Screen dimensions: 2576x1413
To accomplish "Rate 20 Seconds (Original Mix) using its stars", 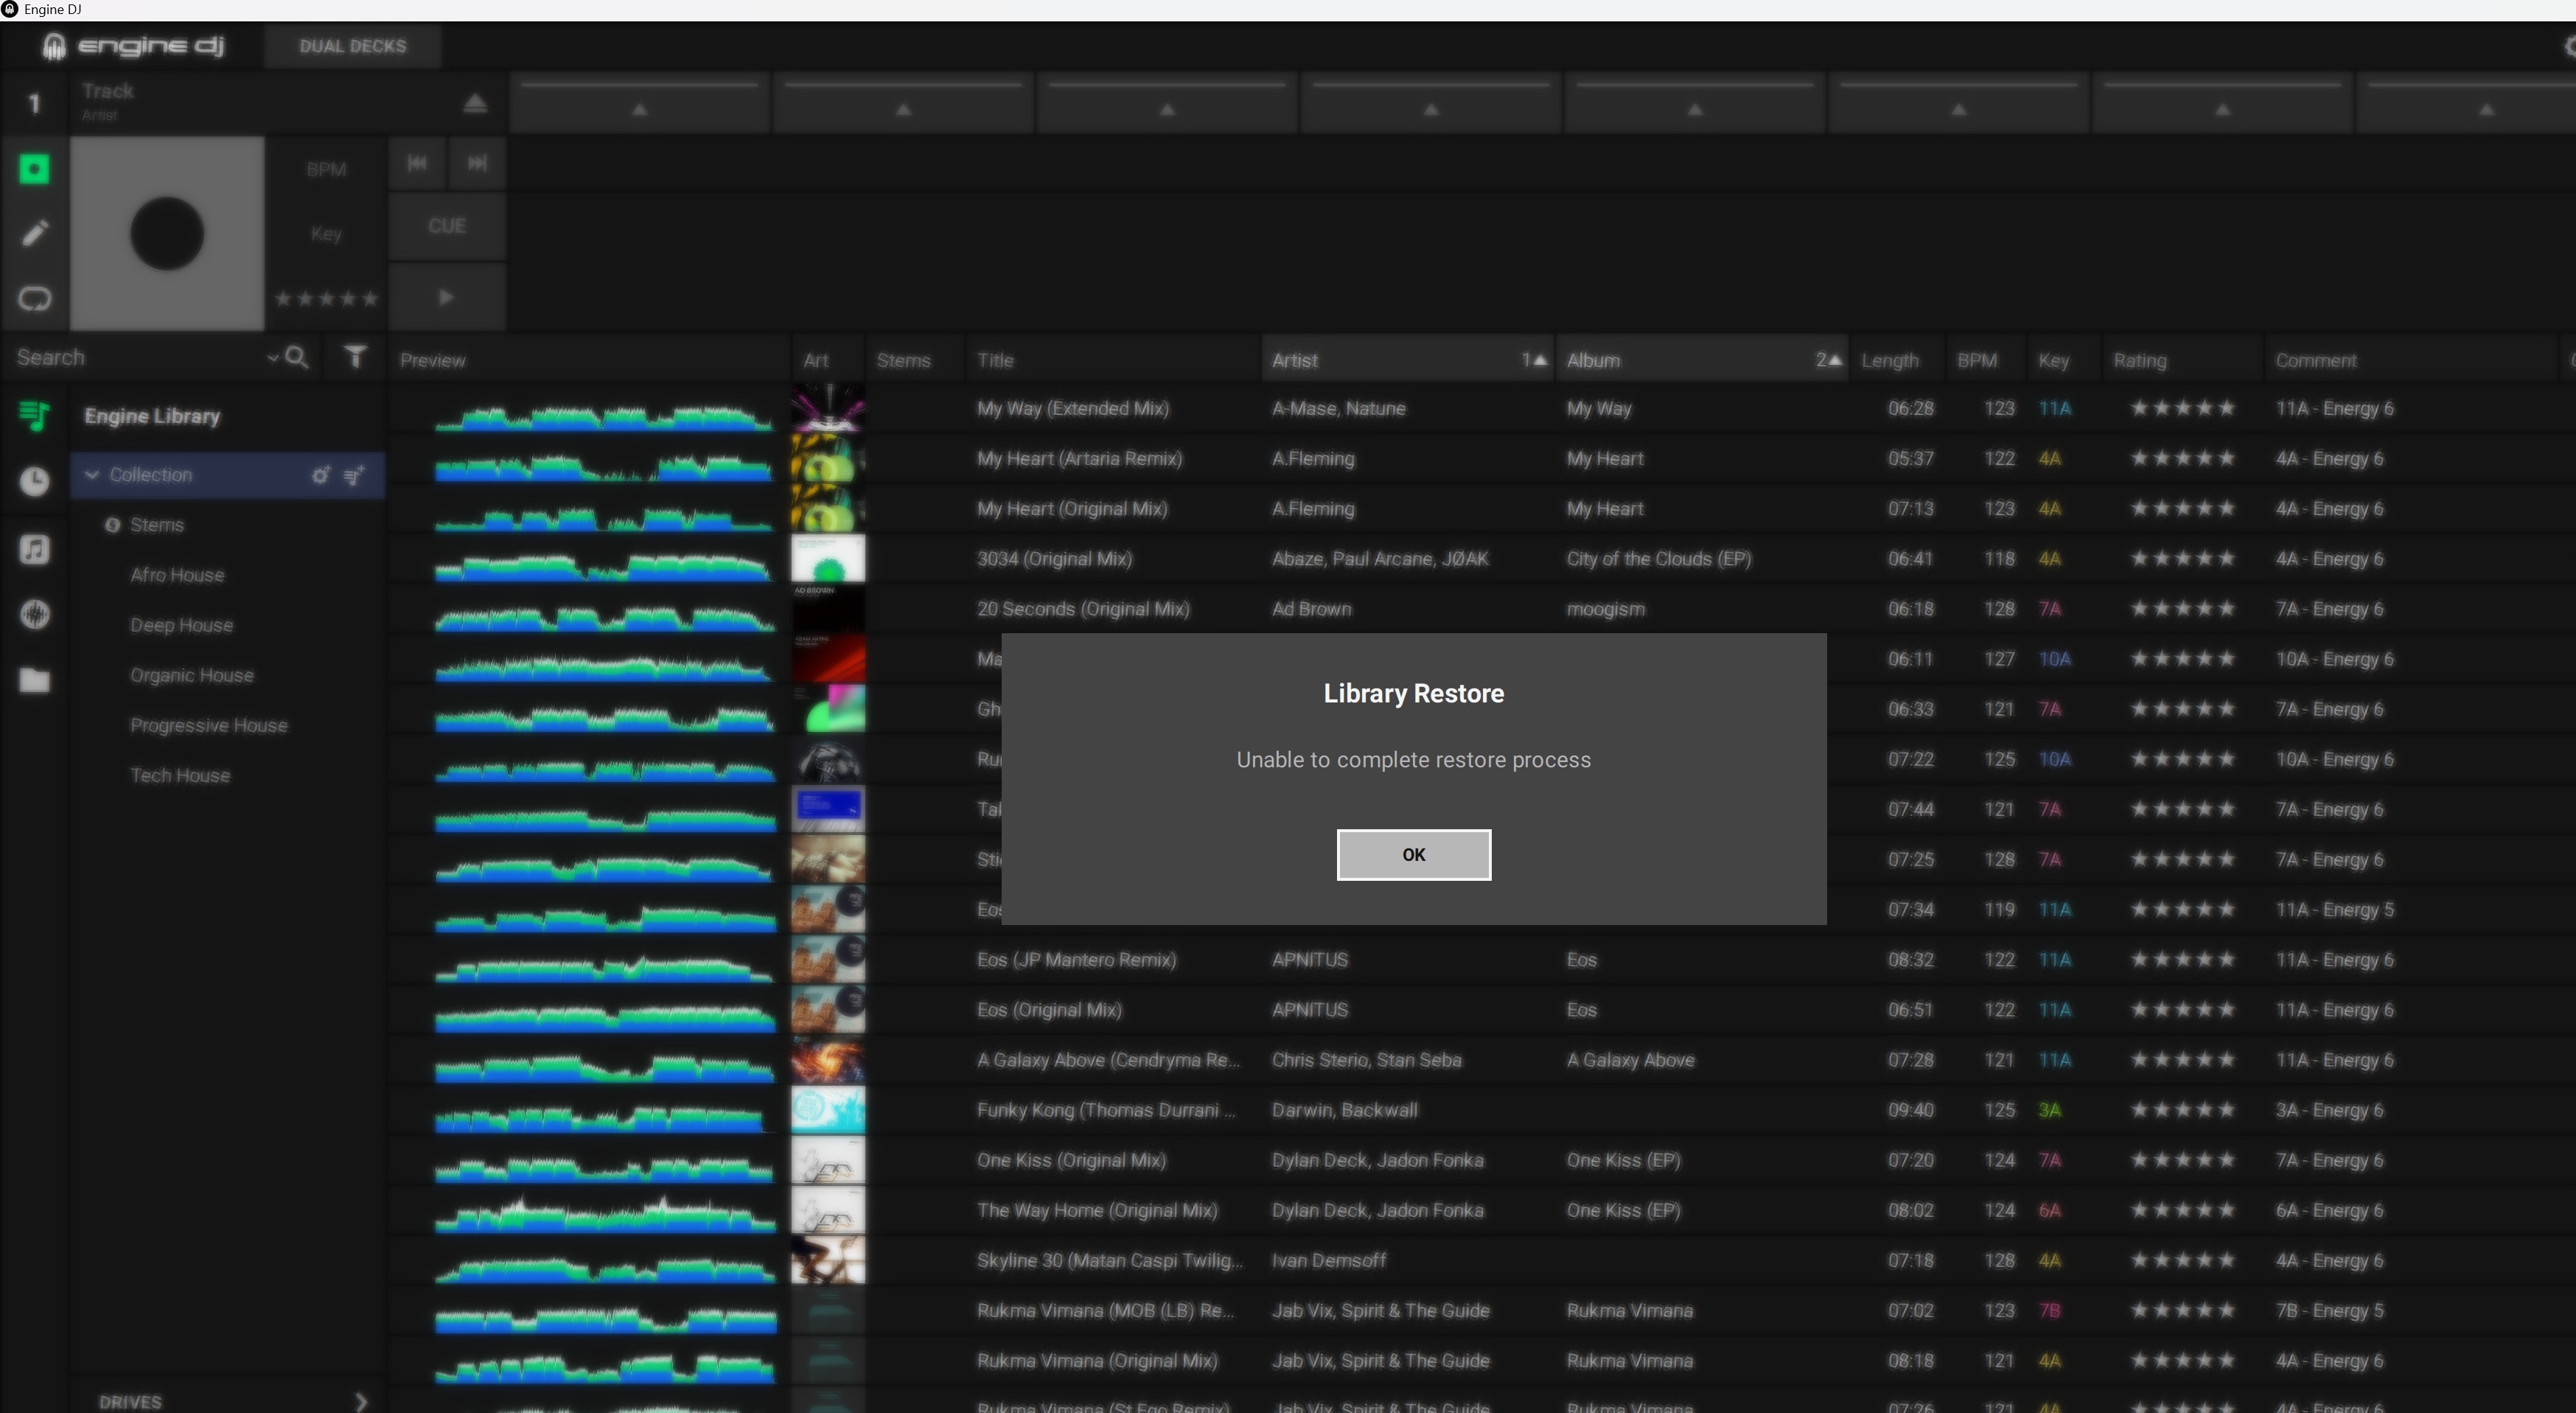I will (2182, 609).
